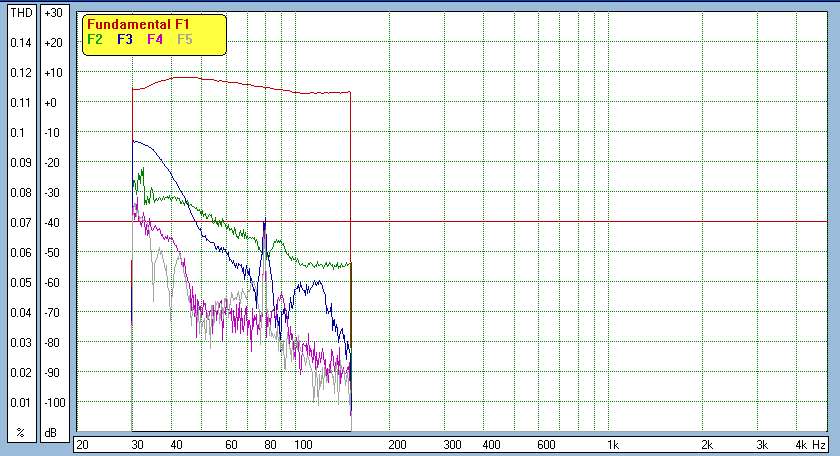Click the 0.11 THD scale value
Screen dimensions: 840x456
tap(21, 103)
